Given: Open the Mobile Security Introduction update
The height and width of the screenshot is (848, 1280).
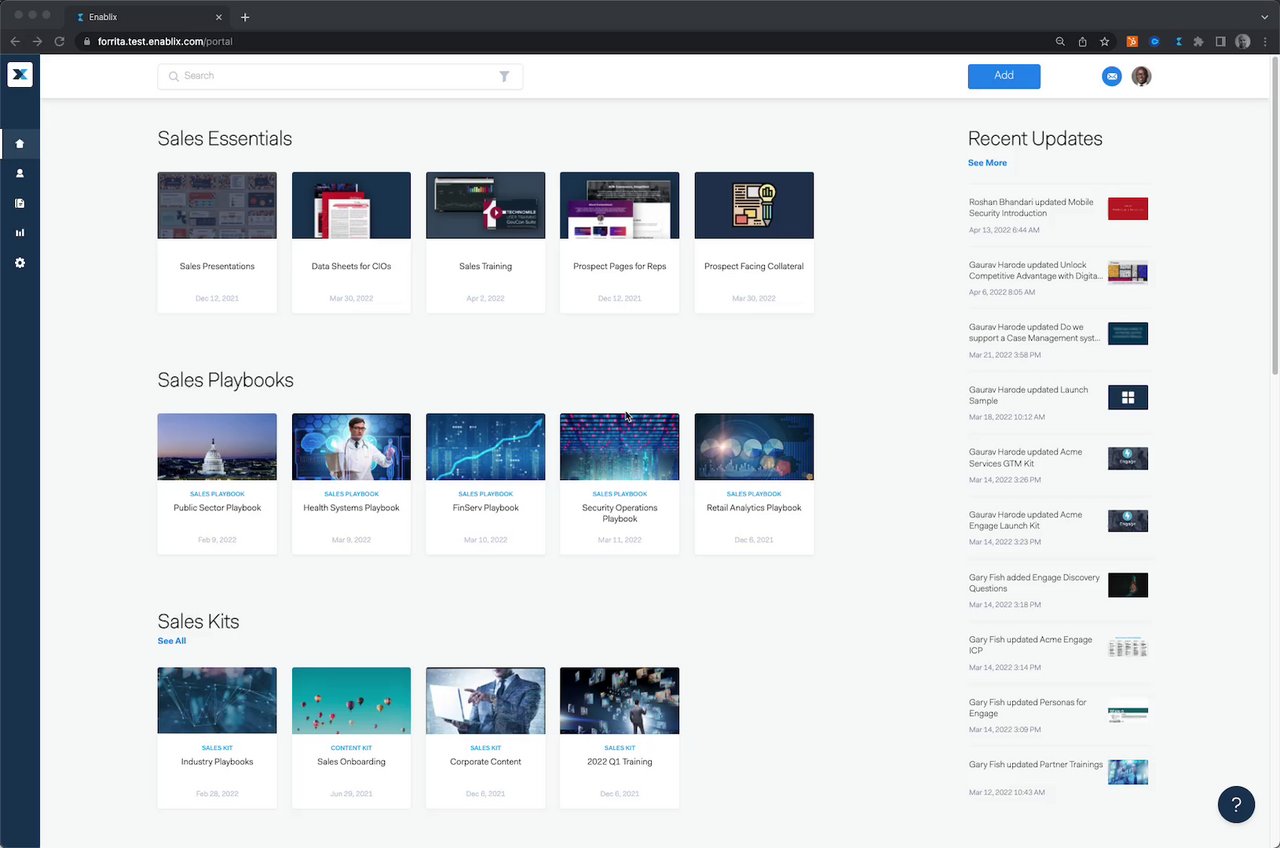Looking at the screenshot, I should point(1058,215).
